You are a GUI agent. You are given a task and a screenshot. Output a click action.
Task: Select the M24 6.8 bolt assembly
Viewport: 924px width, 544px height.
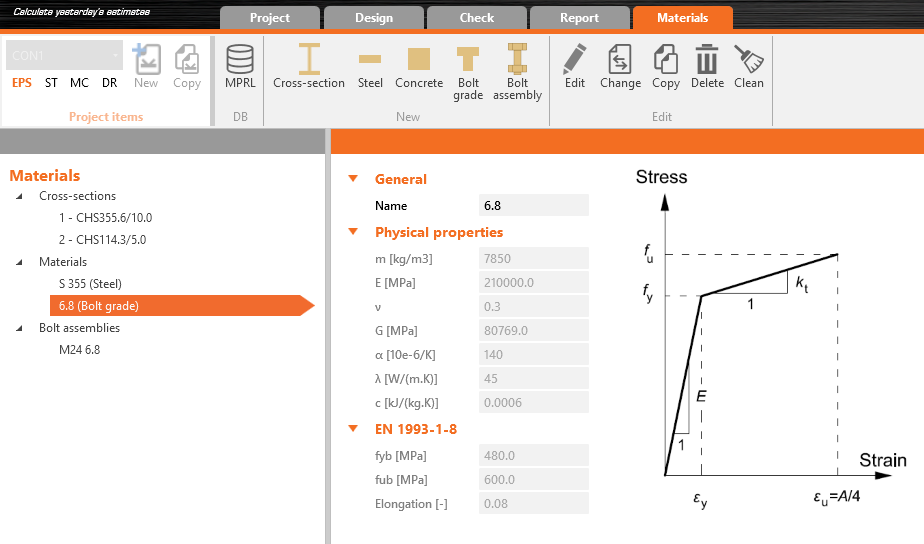coord(79,350)
